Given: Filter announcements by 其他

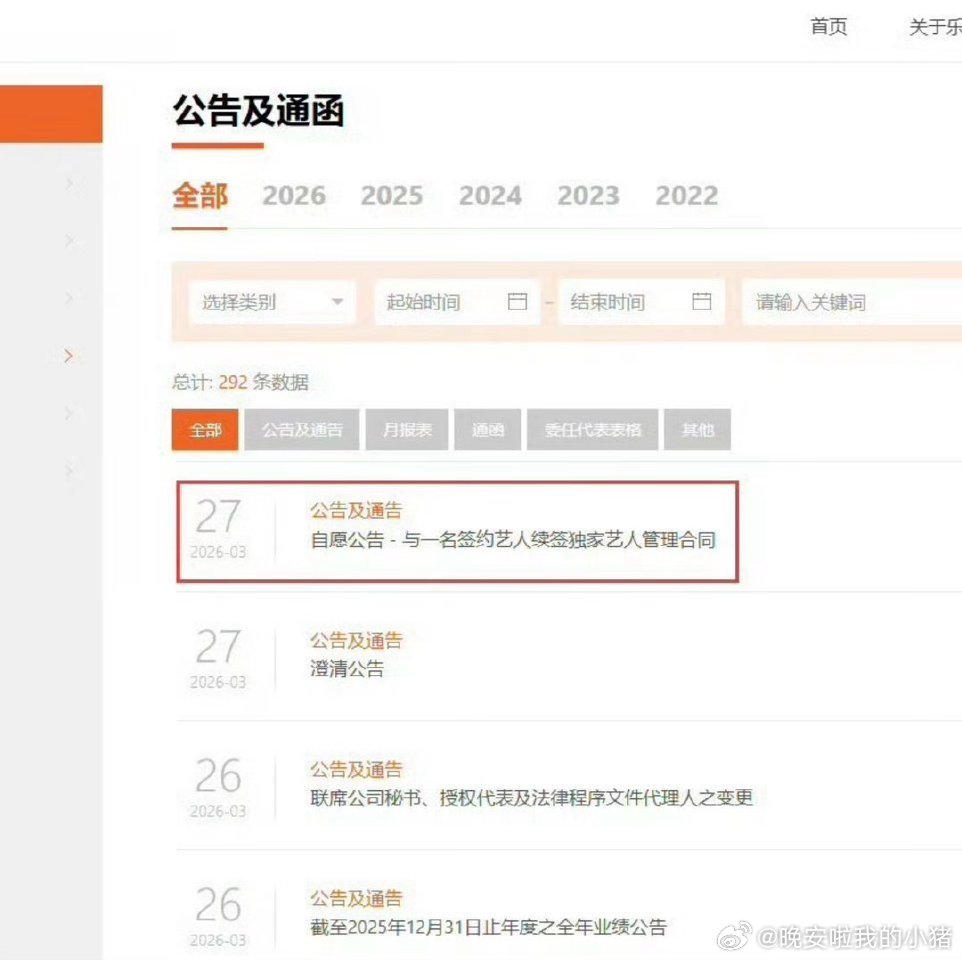Looking at the screenshot, I should 697,429.
